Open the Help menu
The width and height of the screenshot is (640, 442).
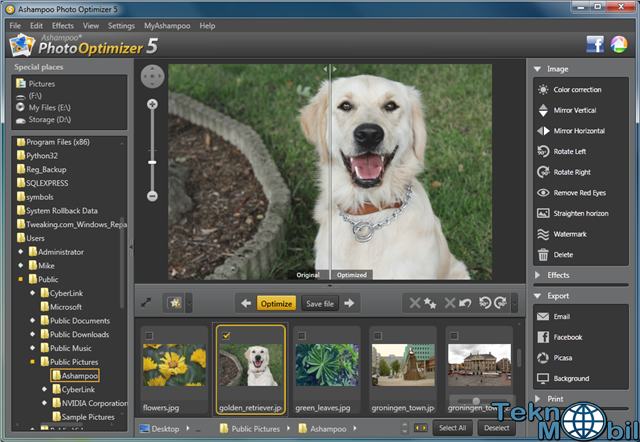[207, 26]
